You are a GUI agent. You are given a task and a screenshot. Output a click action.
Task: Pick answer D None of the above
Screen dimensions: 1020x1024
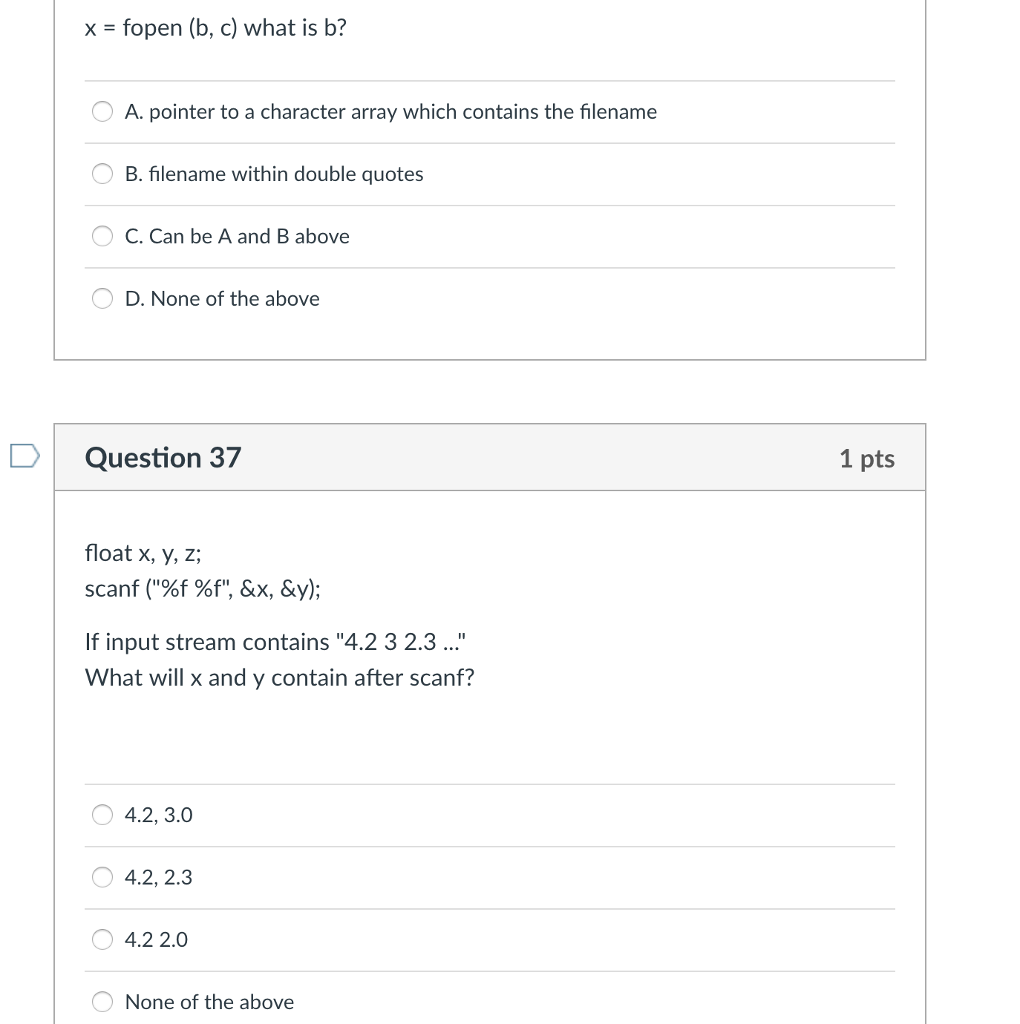click(102, 298)
